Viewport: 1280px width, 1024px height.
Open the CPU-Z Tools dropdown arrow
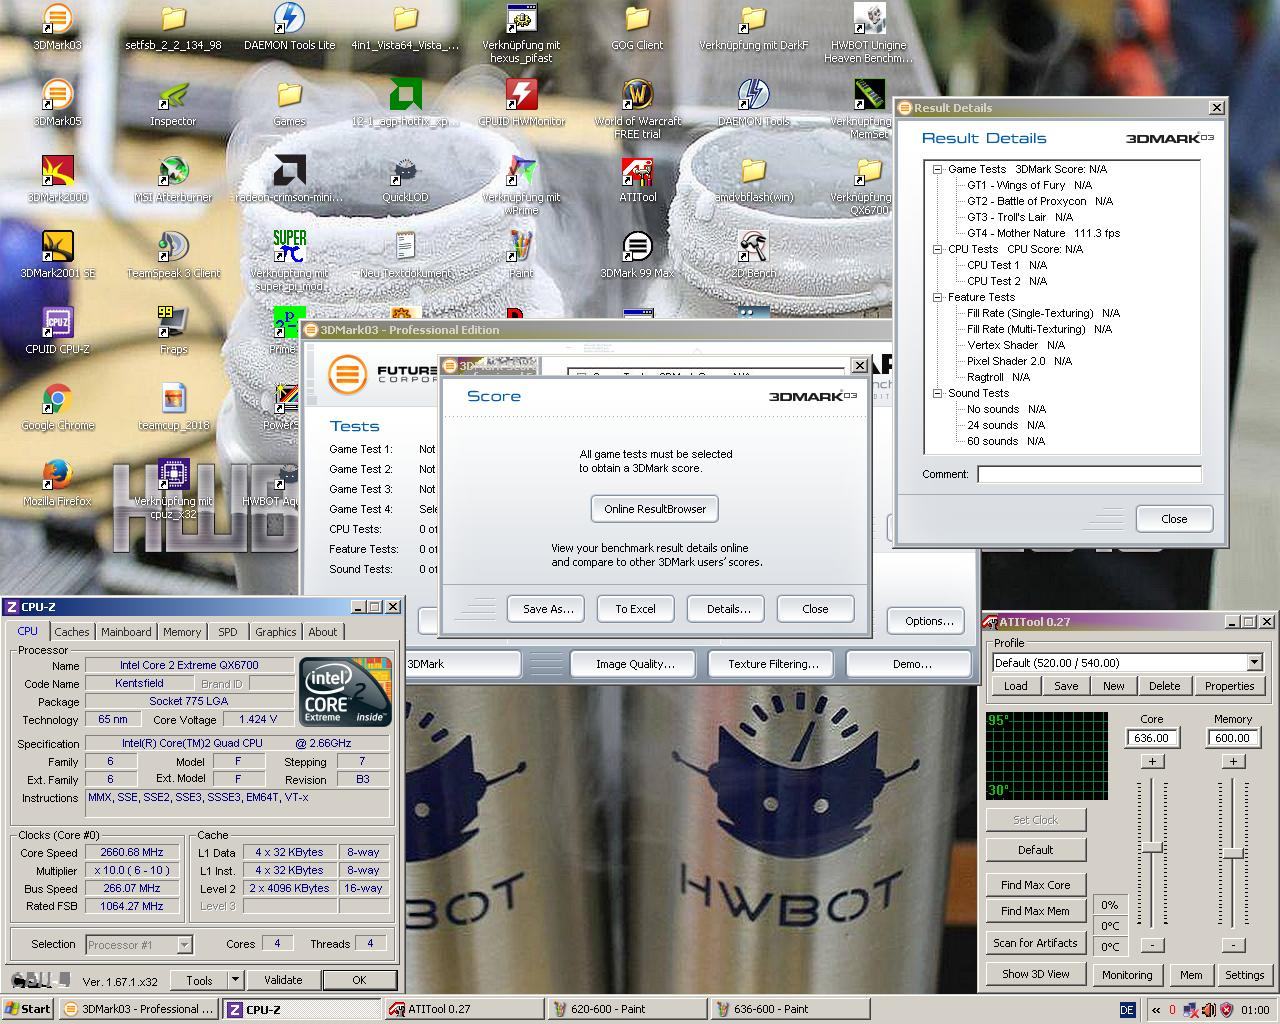235,980
